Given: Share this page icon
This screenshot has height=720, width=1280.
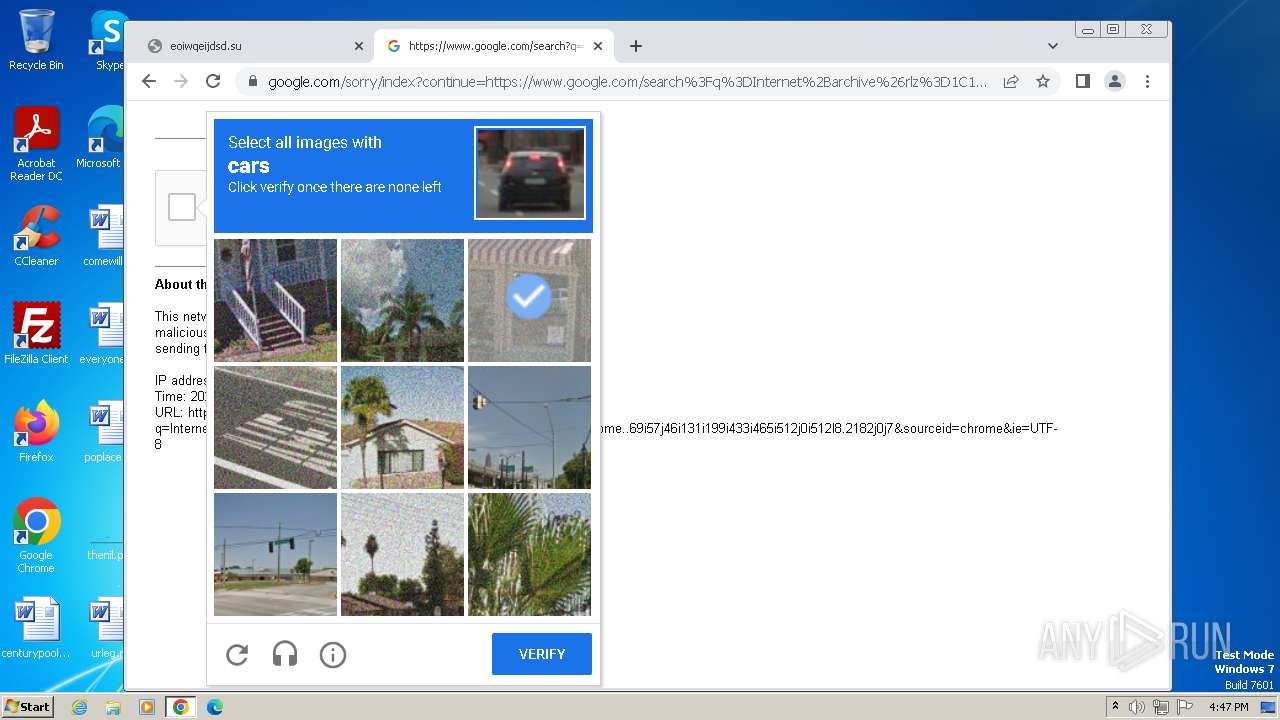Looking at the screenshot, I should (x=1011, y=82).
